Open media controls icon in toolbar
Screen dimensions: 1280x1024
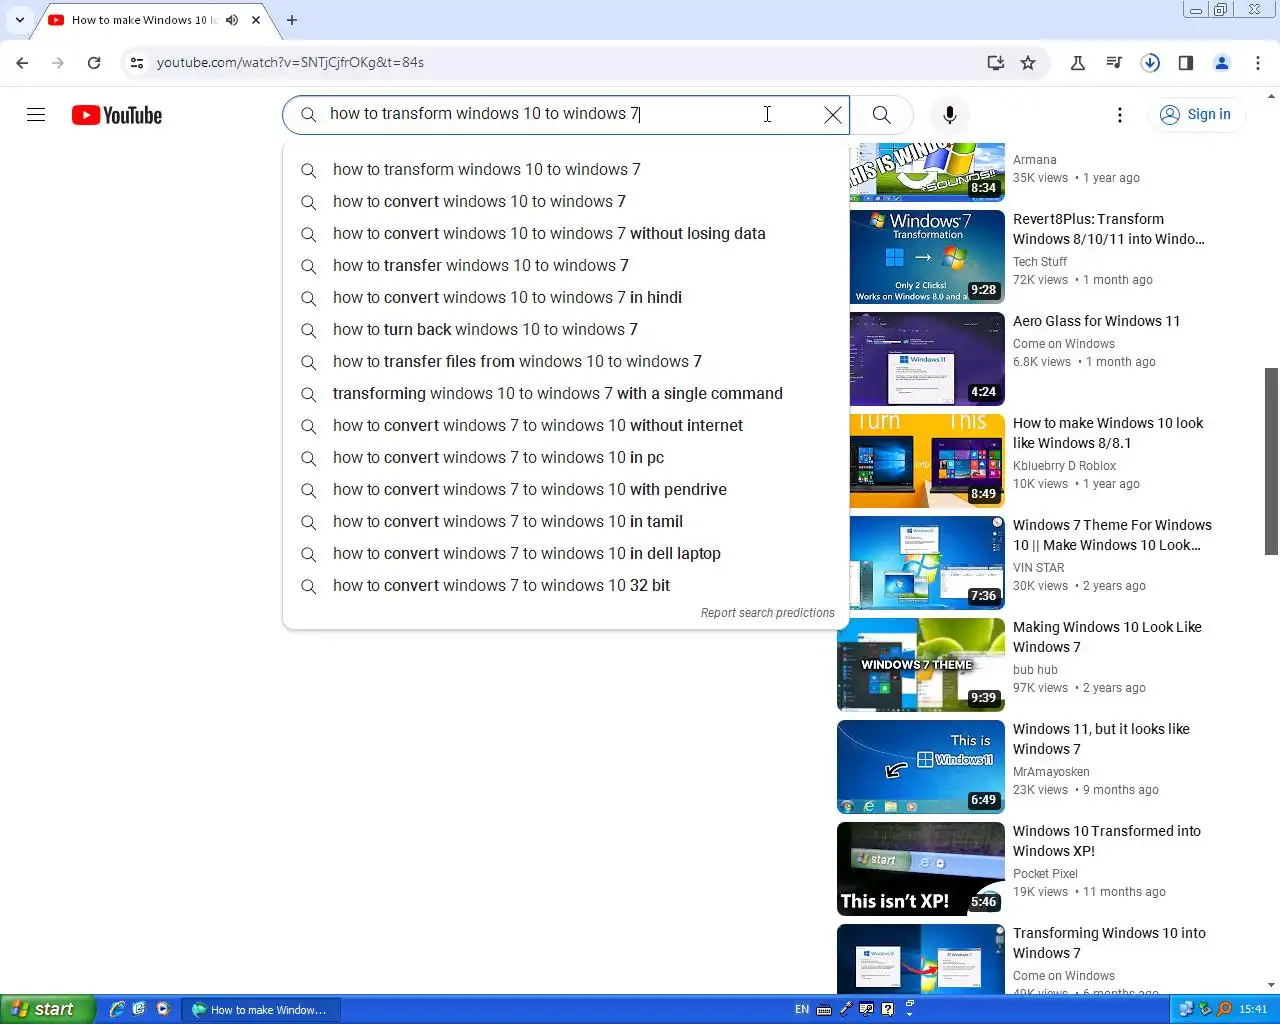pos(1114,62)
